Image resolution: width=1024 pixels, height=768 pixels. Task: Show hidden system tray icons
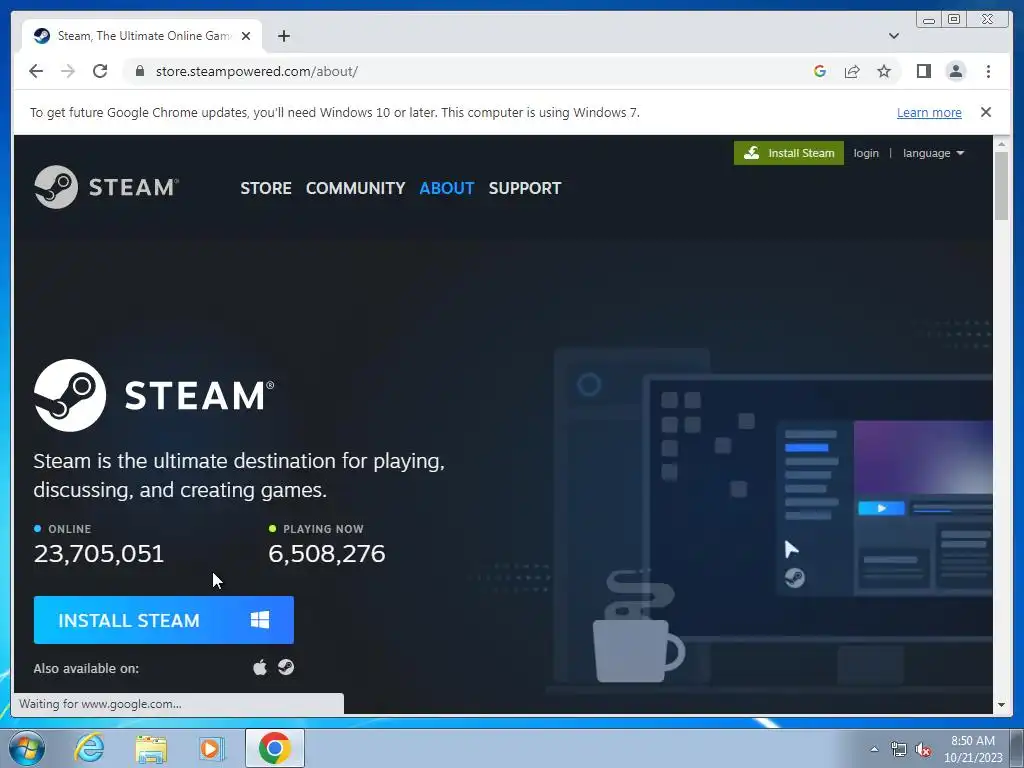[x=874, y=749]
